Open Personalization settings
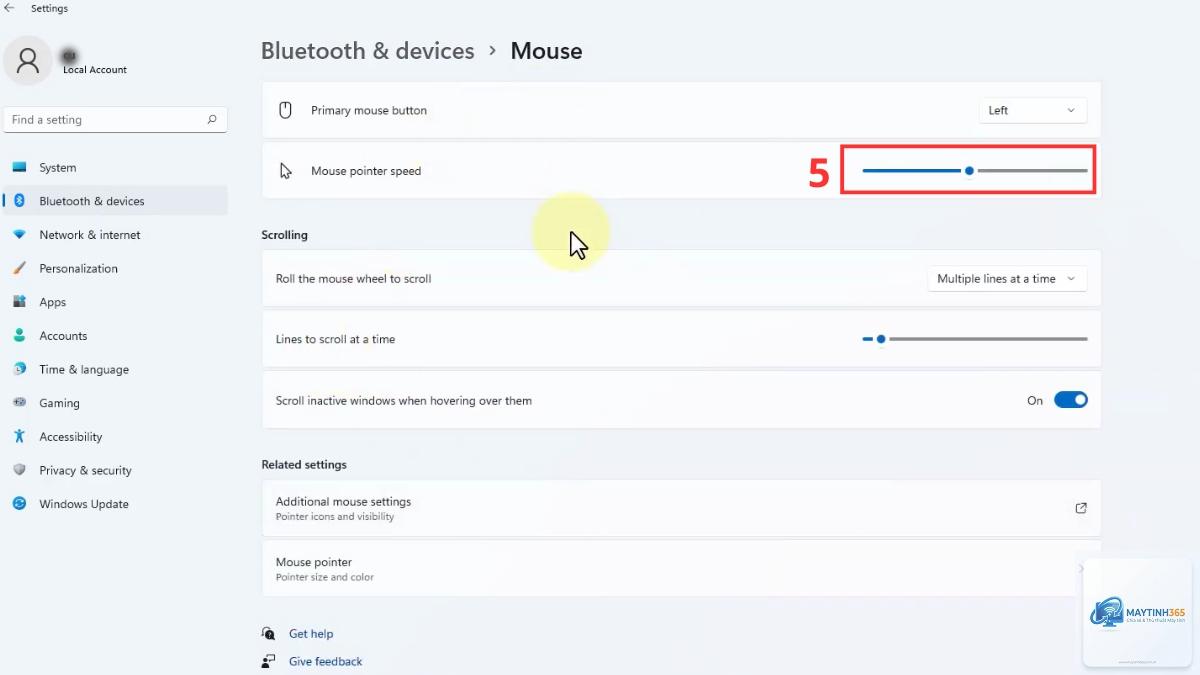1200x675 pixels. point(116,268)
